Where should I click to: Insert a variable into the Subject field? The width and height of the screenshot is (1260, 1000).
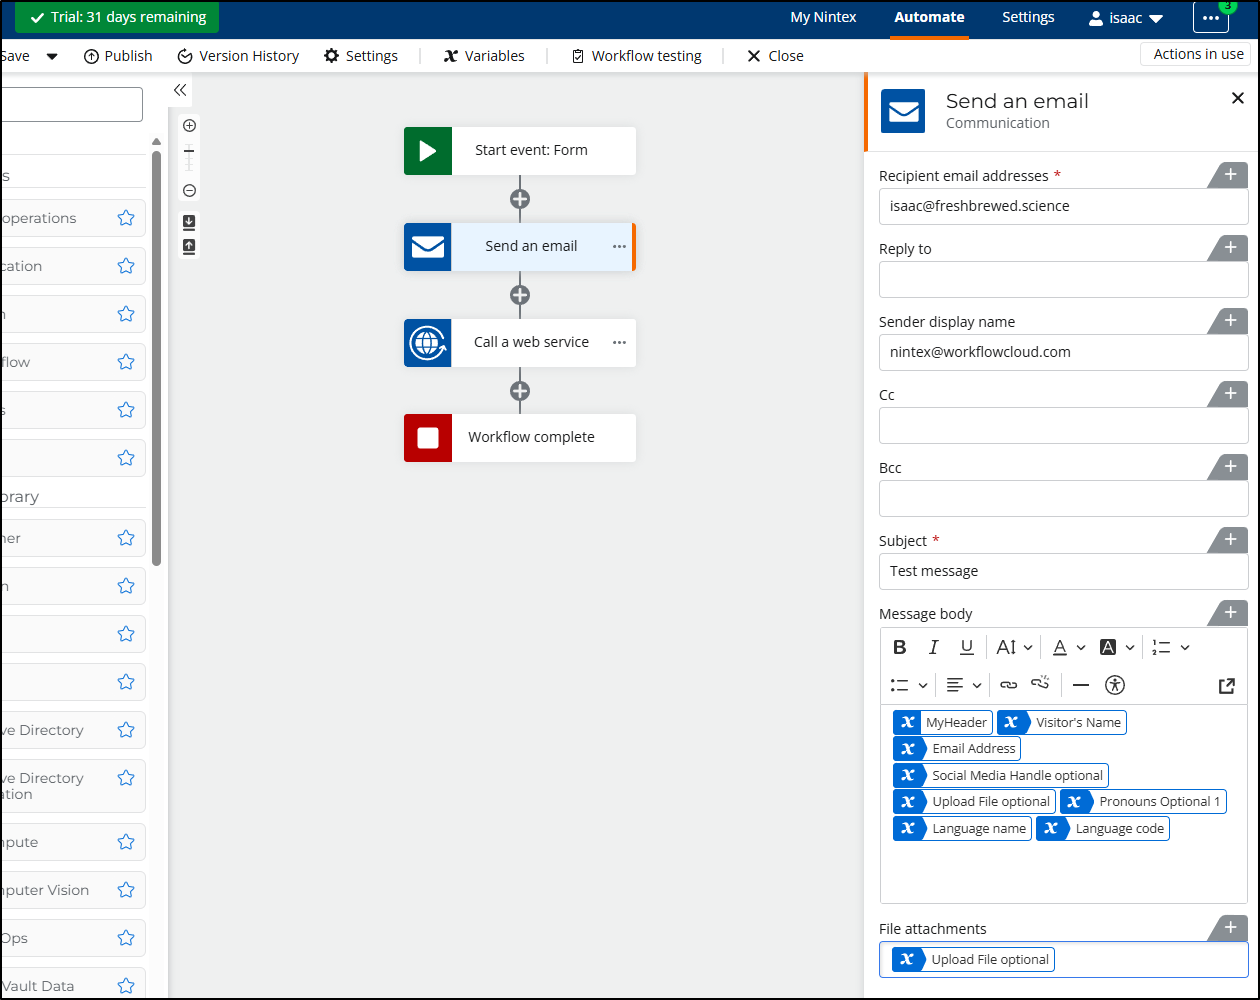click(1229, 540)
